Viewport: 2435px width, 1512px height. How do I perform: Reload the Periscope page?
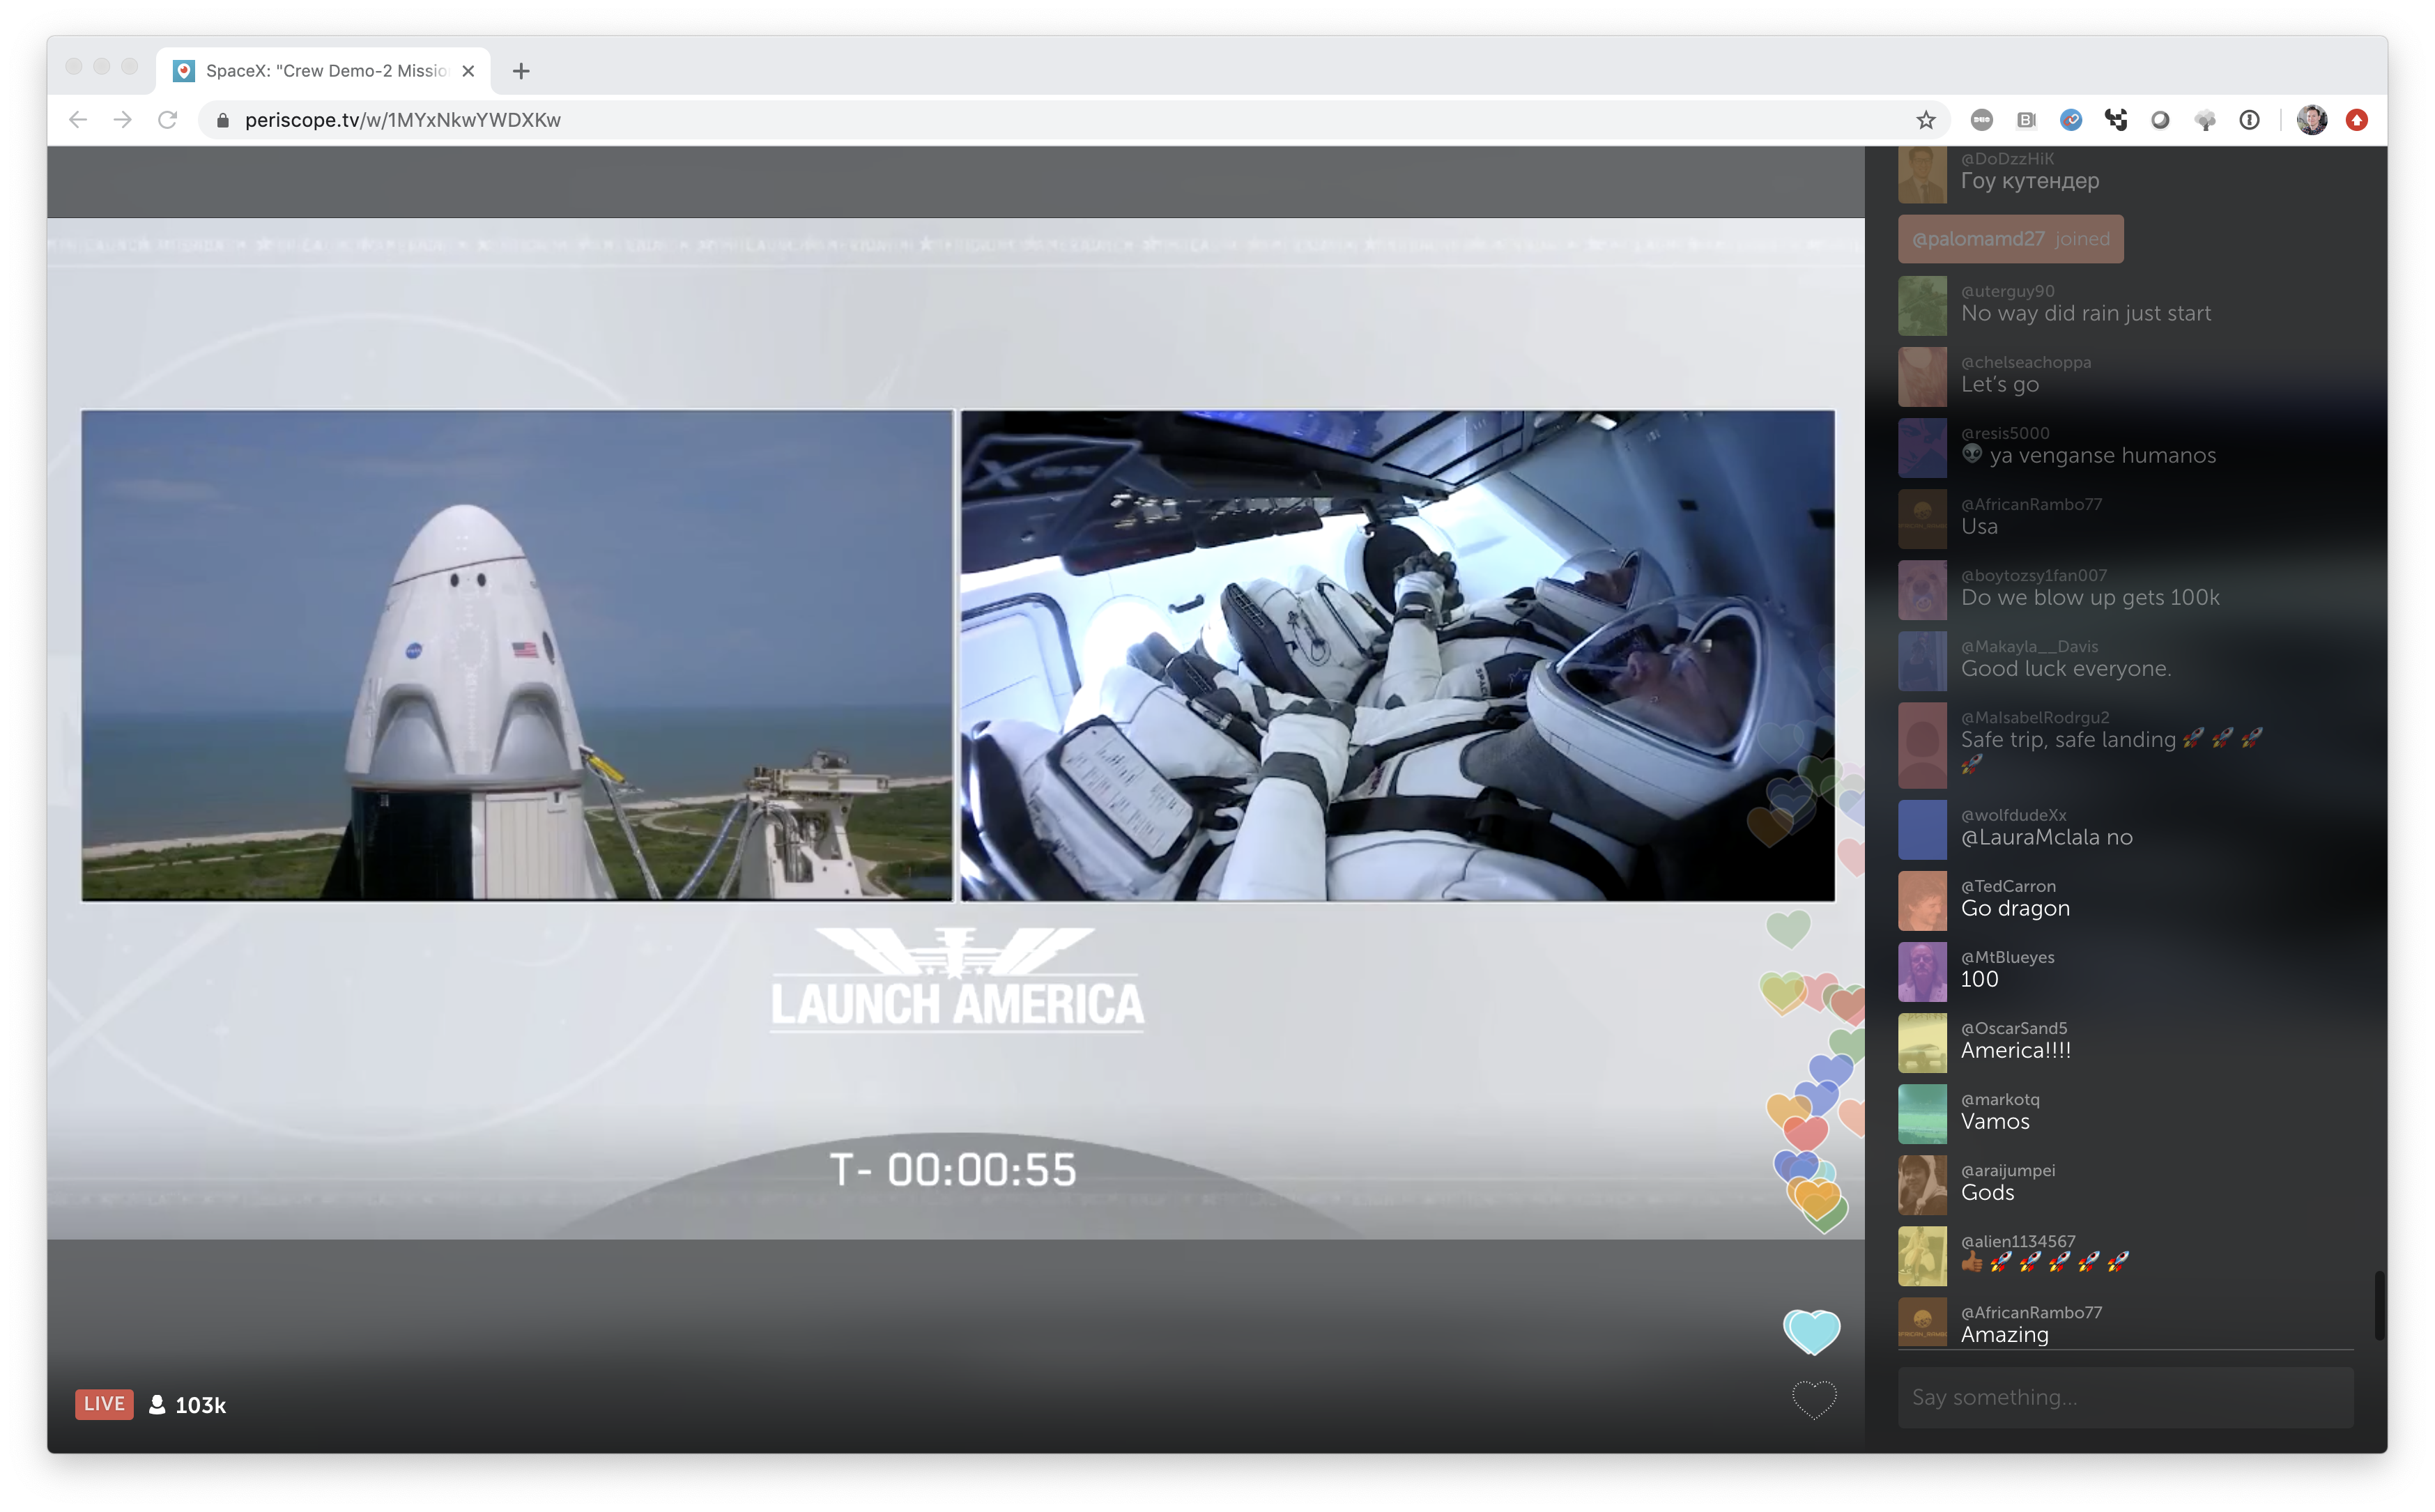[168, 120]
